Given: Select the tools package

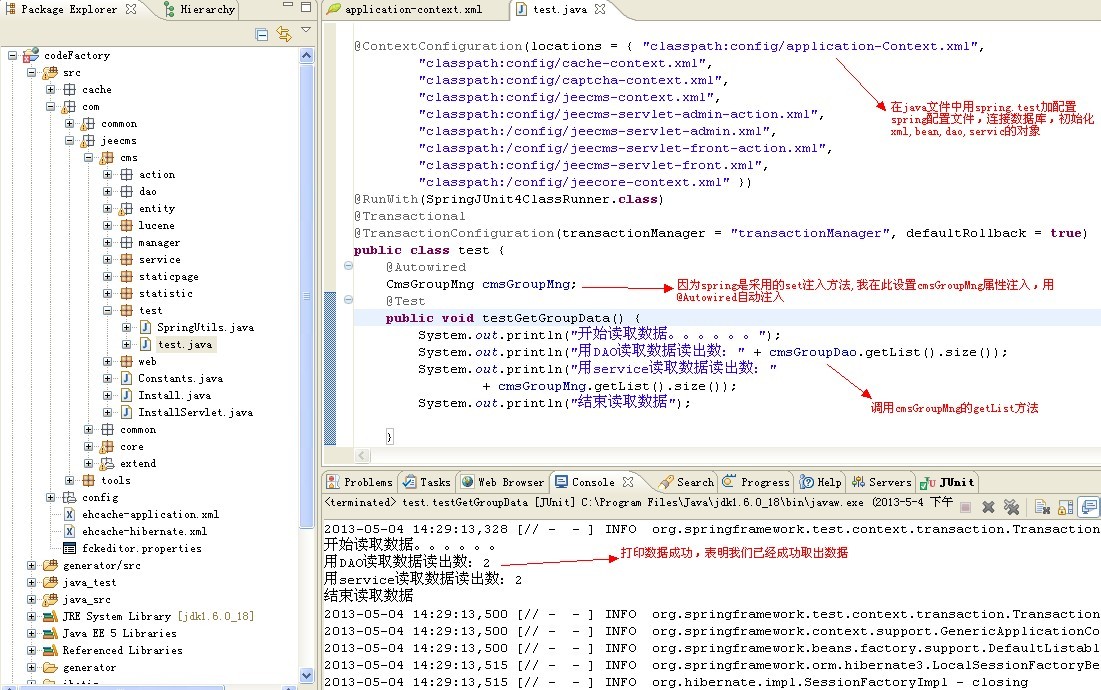Looking at the screenshot, I should coord(115,481).
